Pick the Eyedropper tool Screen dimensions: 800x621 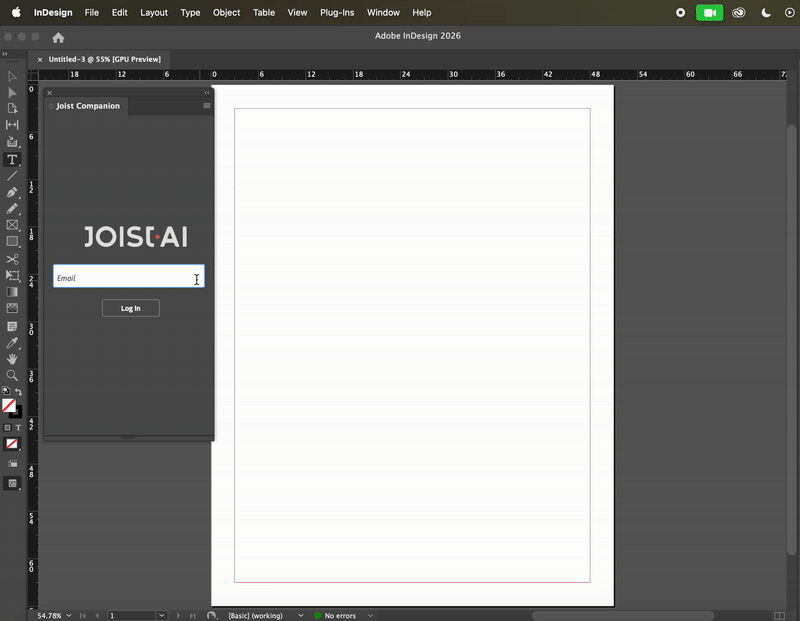click(12, 343)
